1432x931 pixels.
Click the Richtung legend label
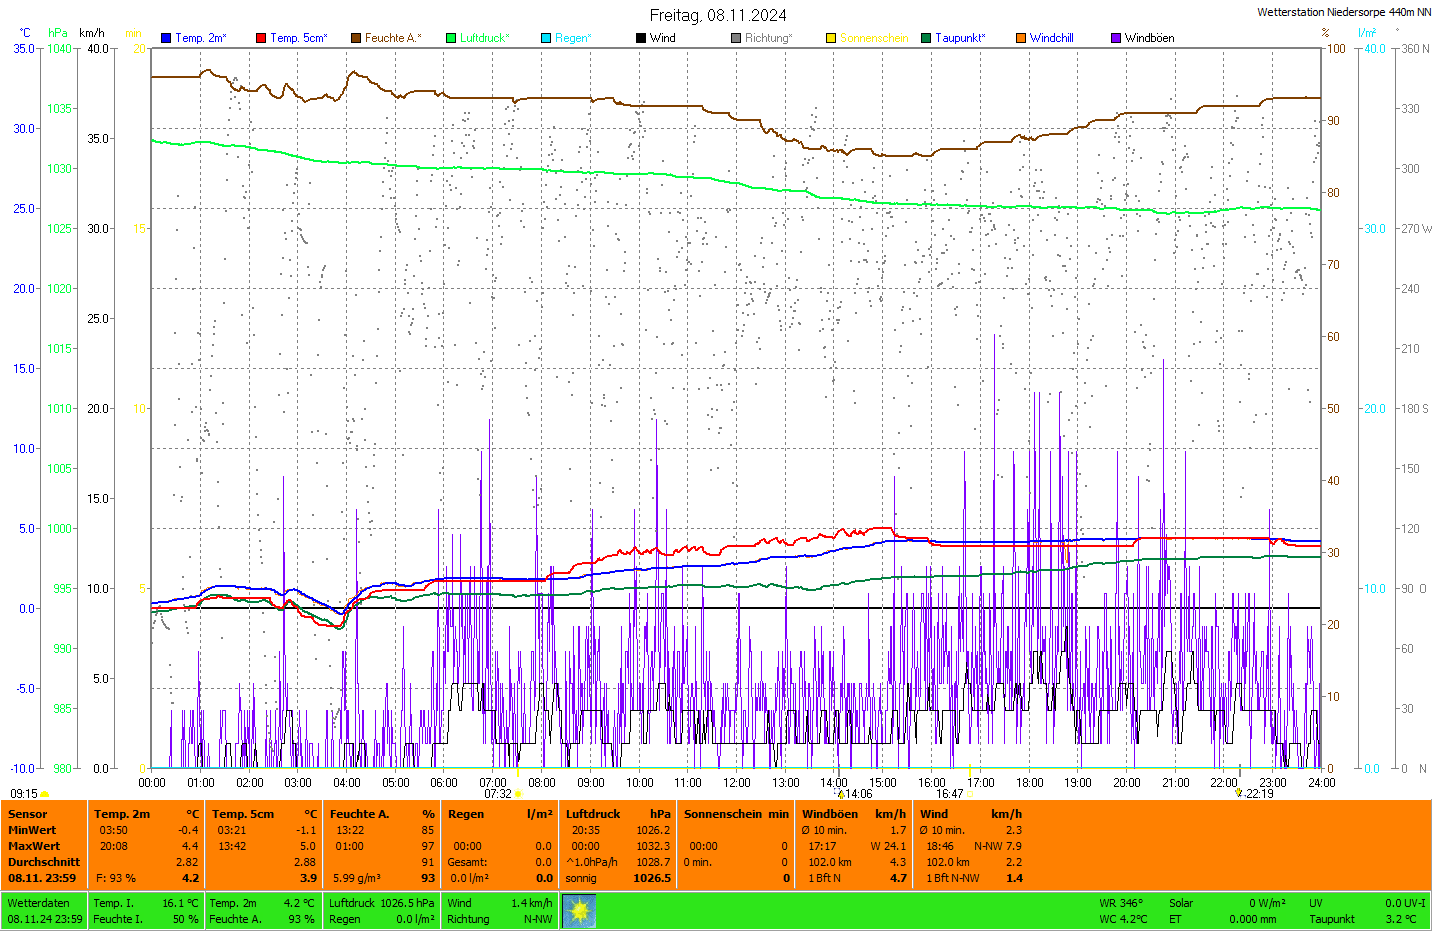(768, 38)
